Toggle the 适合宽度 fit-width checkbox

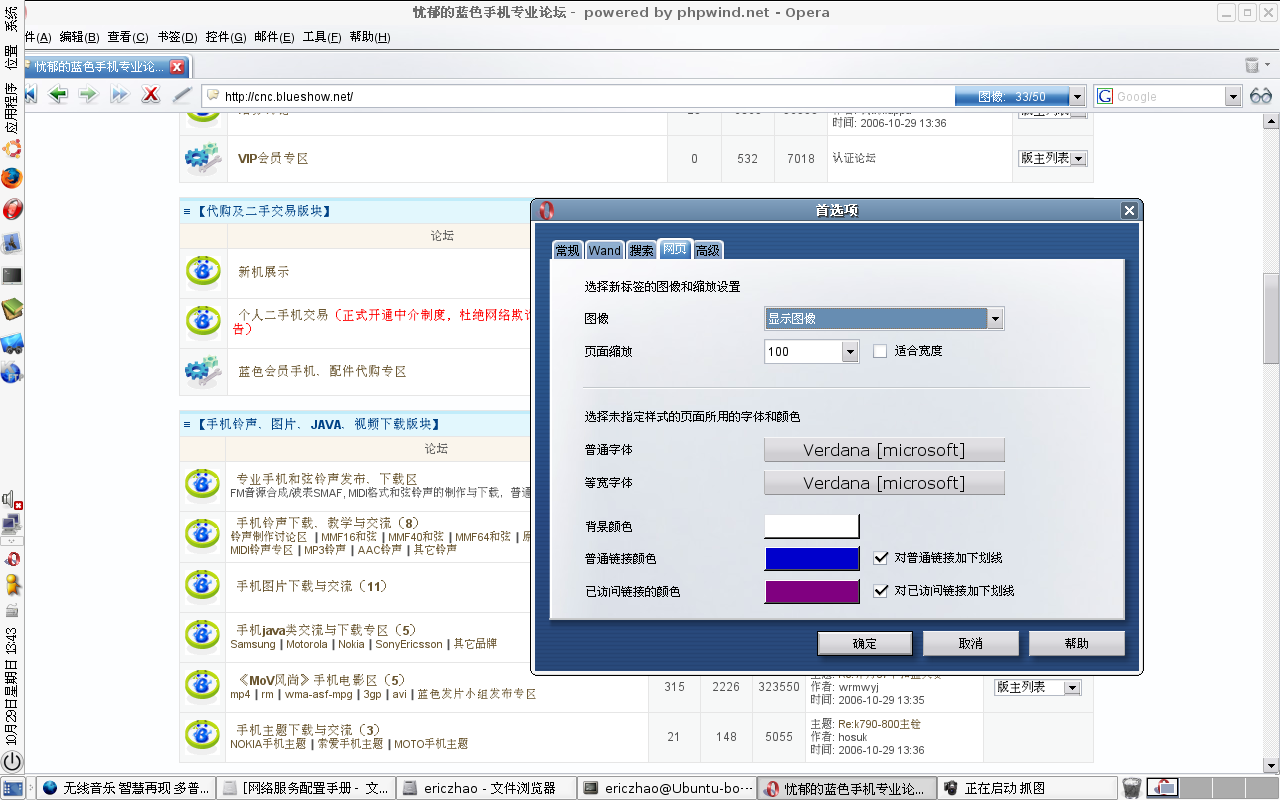(880, 351)
